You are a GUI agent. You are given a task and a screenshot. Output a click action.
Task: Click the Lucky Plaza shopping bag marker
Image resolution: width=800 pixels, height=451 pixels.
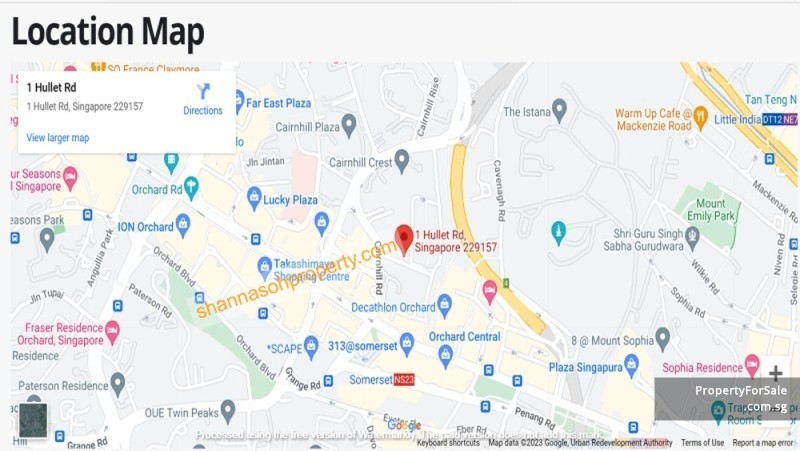click(254, 198)
